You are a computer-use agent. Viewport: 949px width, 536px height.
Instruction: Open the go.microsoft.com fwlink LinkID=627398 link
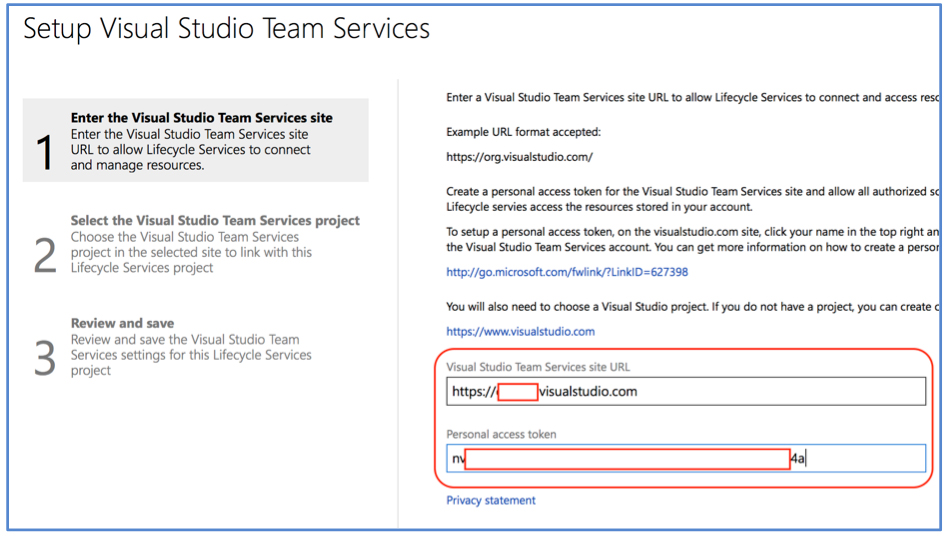(567, 272)
